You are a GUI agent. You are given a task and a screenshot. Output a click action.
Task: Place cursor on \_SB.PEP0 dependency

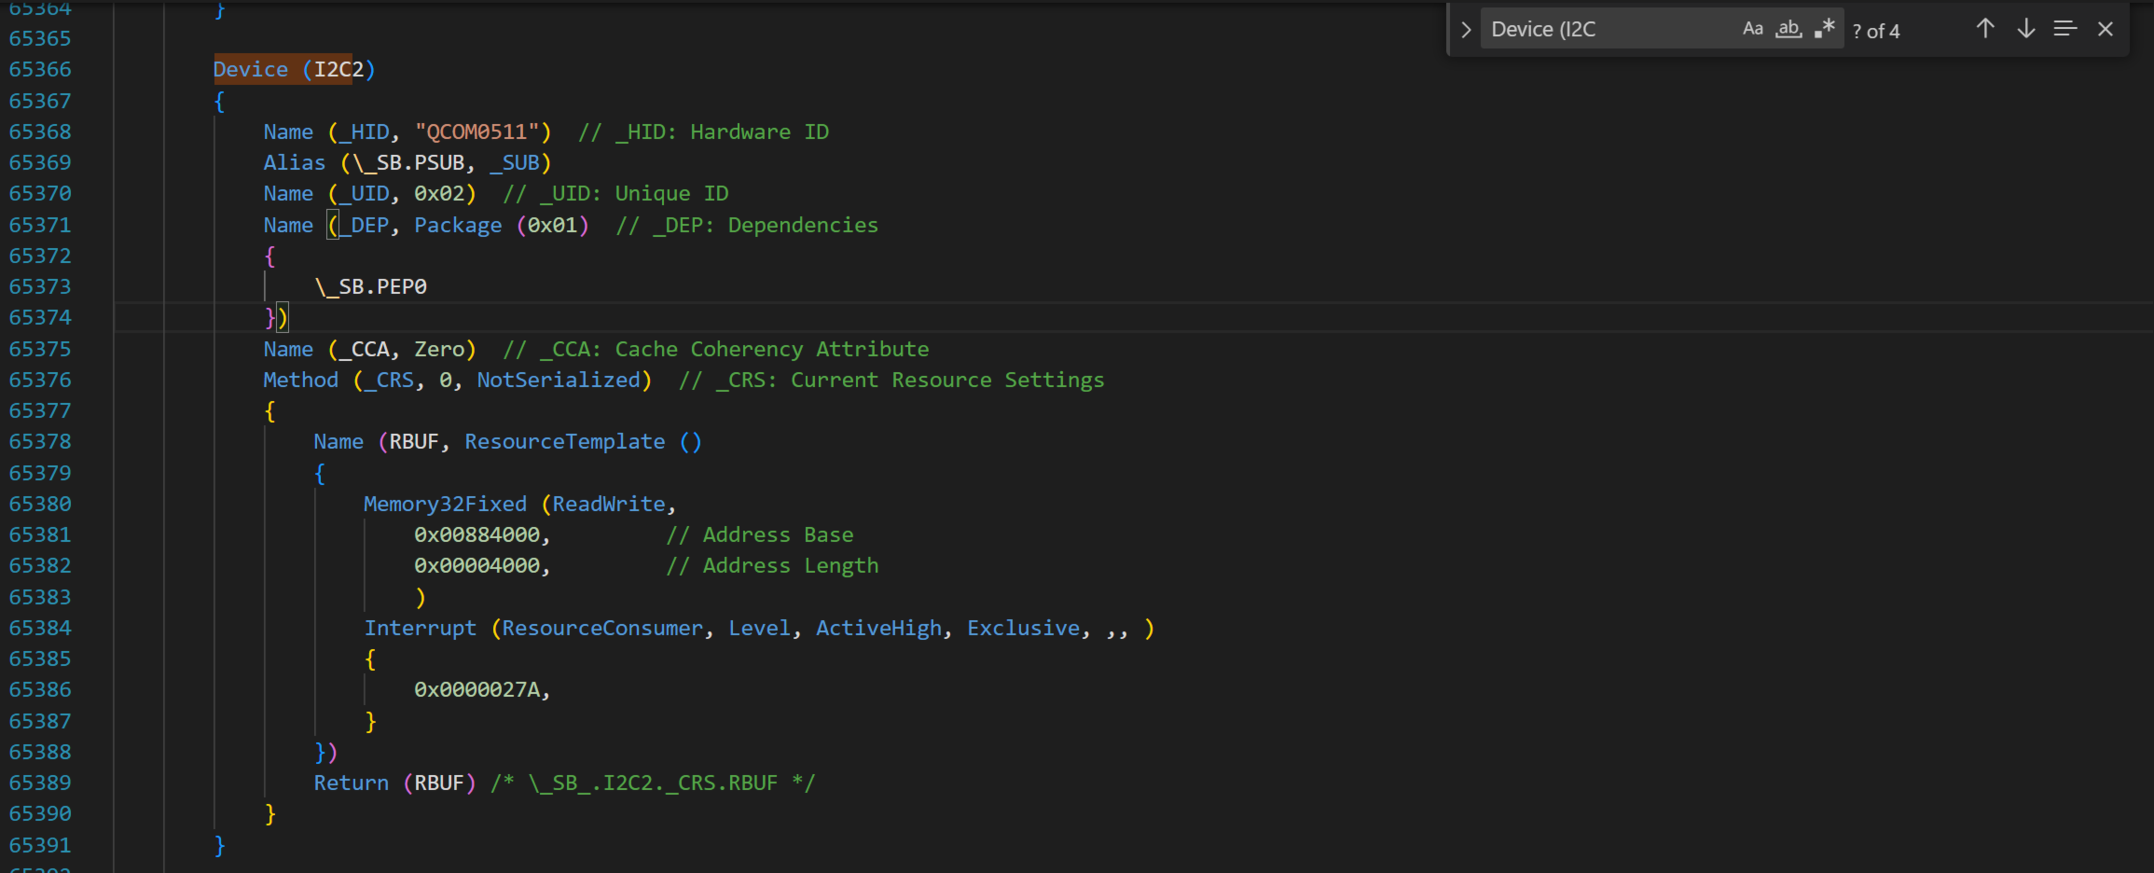click(371, 287)
